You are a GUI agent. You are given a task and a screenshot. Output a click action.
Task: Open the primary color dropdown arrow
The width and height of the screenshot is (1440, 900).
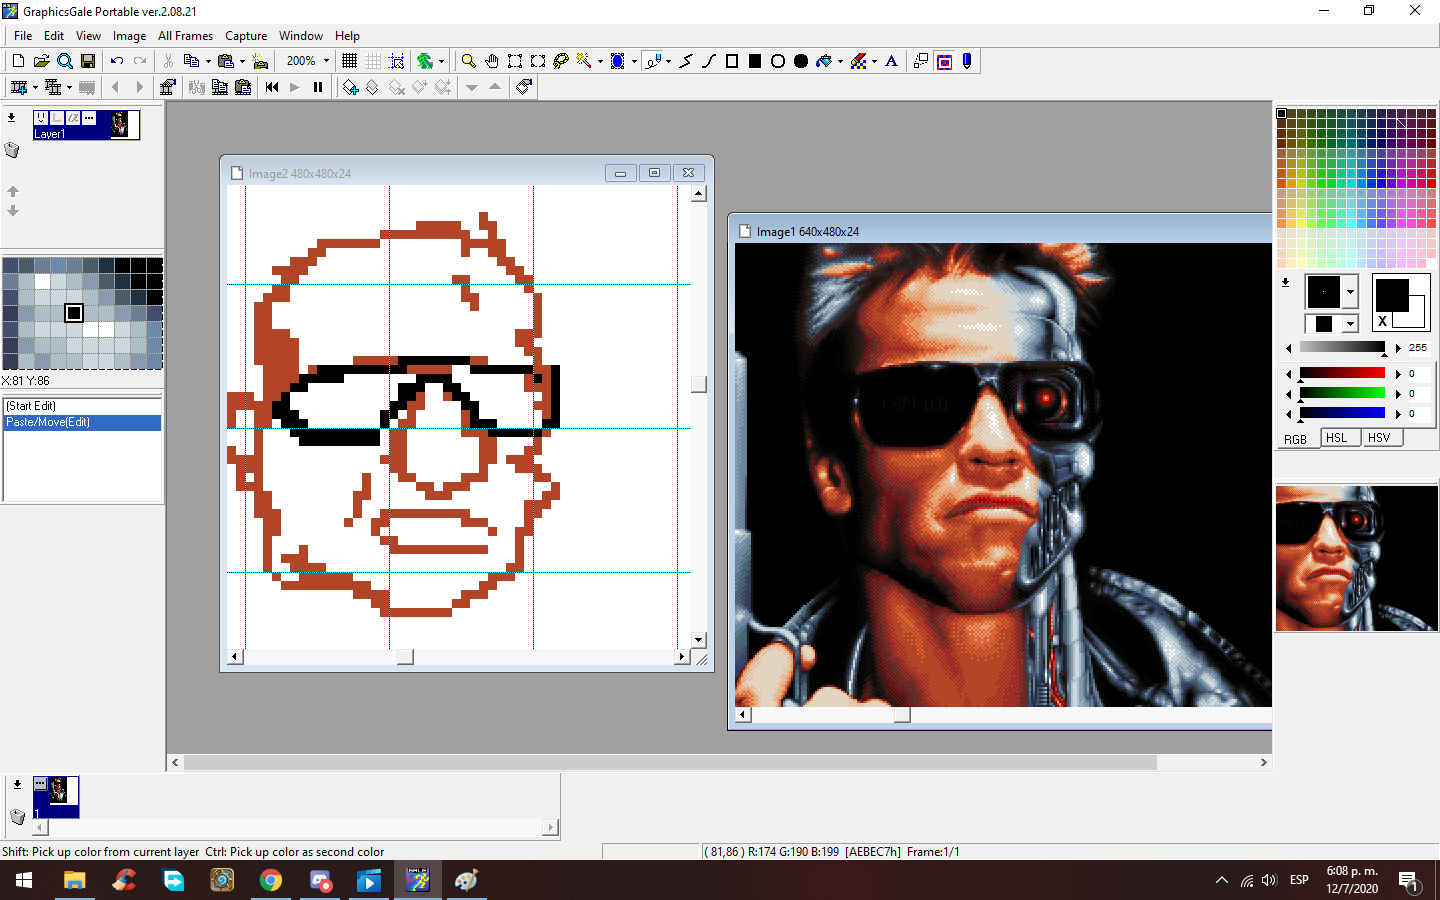pyautogui.click(x=1350, y=292)
